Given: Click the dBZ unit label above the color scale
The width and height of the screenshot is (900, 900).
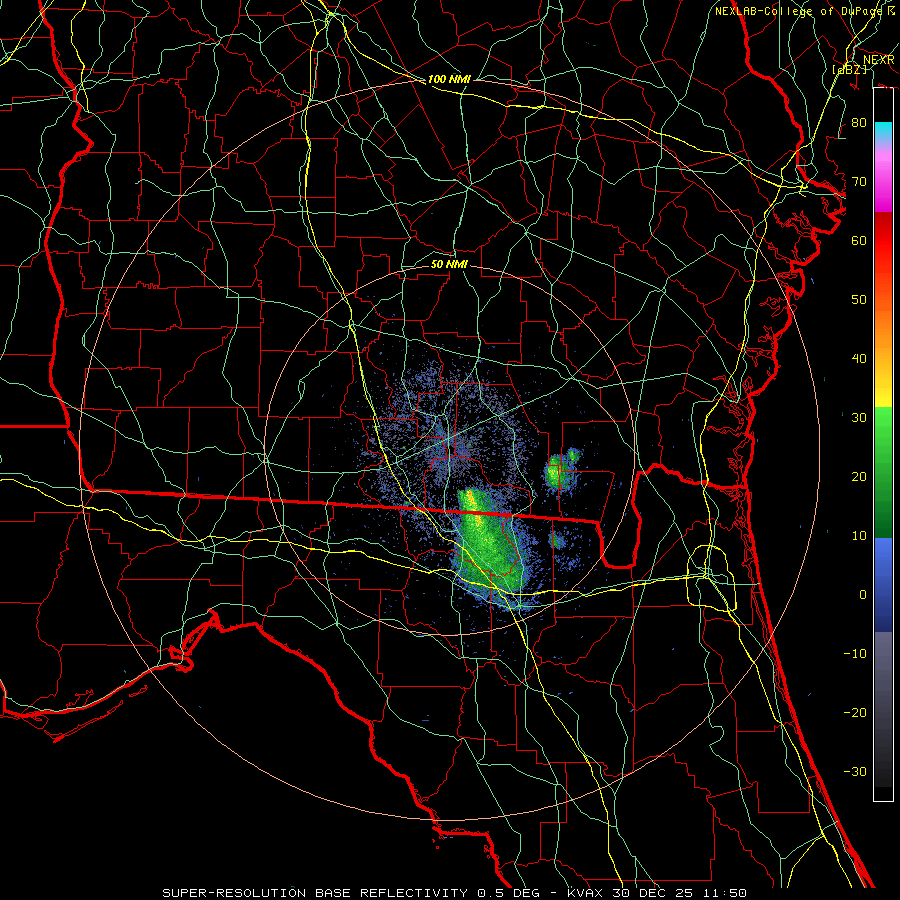Looking at the screenshot, I should coord(850,69).
